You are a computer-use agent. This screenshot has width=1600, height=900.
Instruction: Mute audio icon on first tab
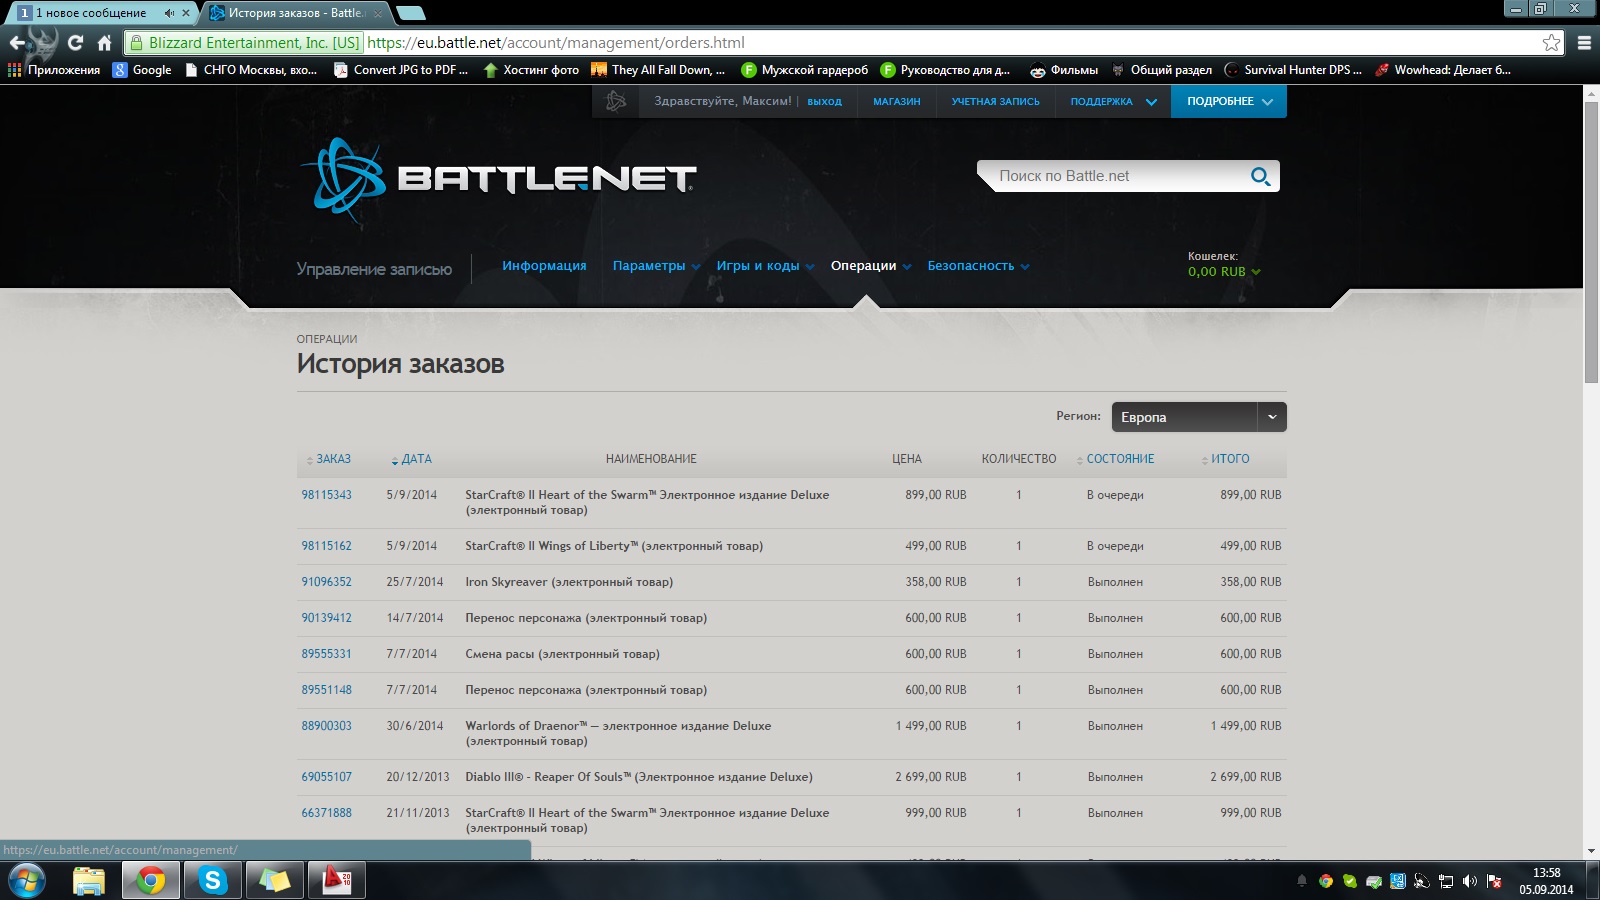tap(169, 13)
